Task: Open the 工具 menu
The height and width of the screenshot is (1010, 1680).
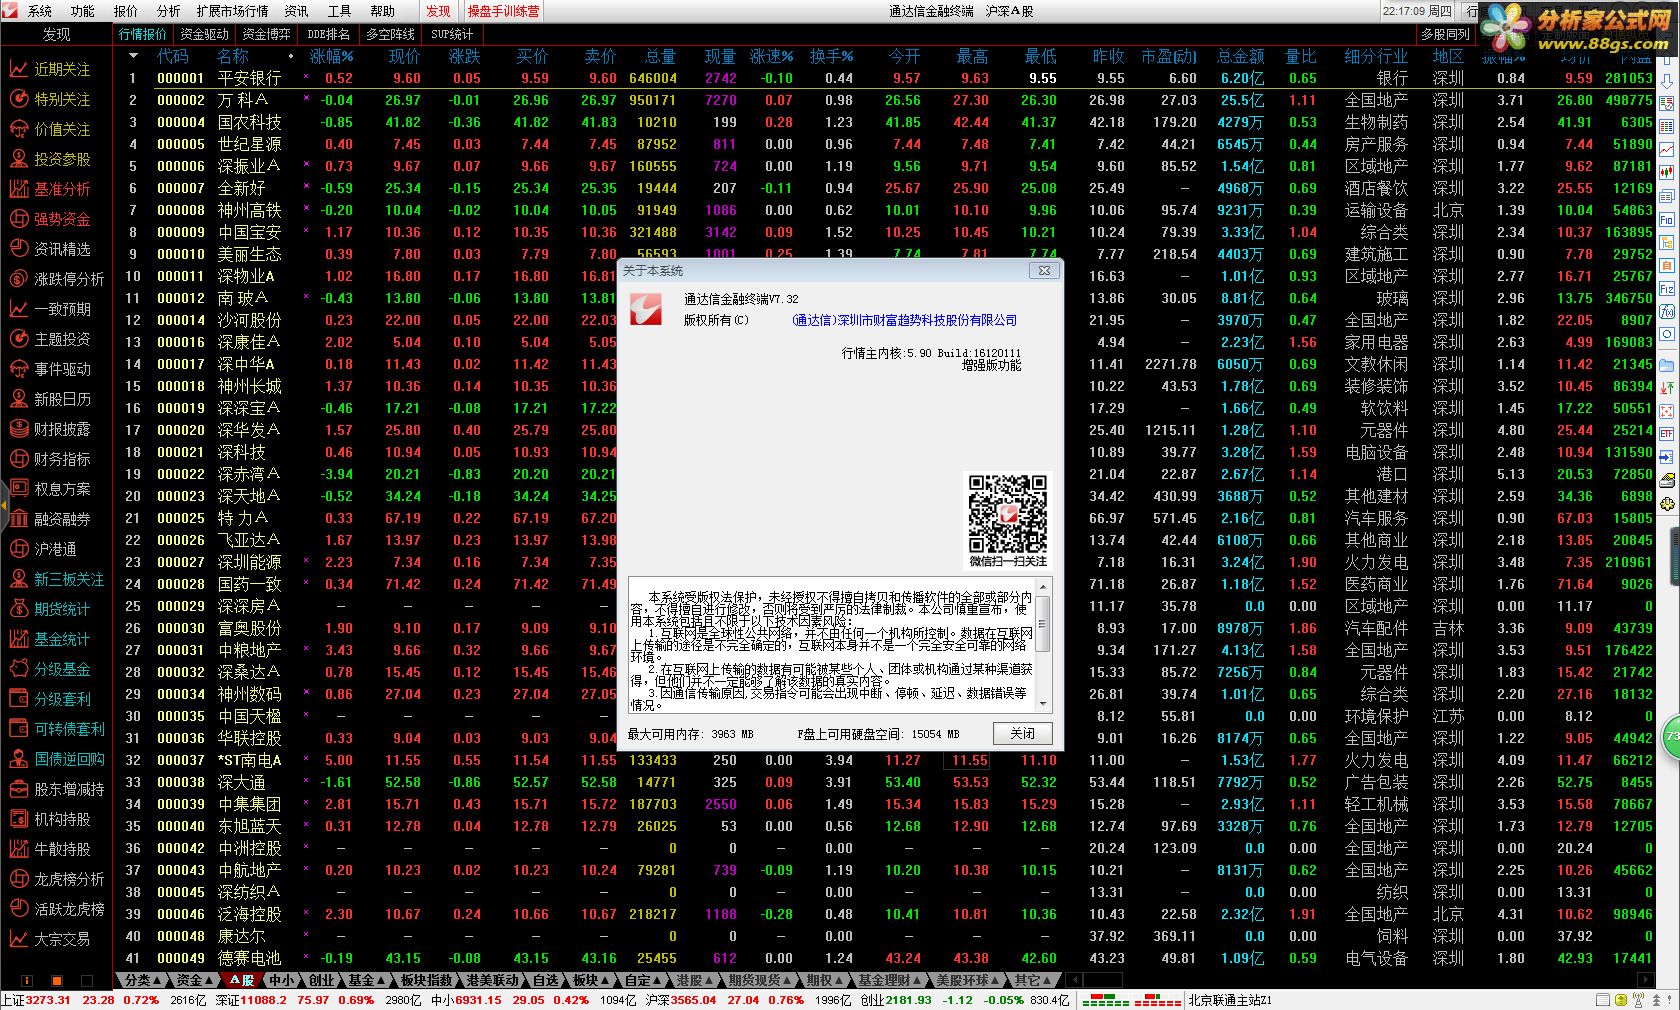Action: [339, 11]
